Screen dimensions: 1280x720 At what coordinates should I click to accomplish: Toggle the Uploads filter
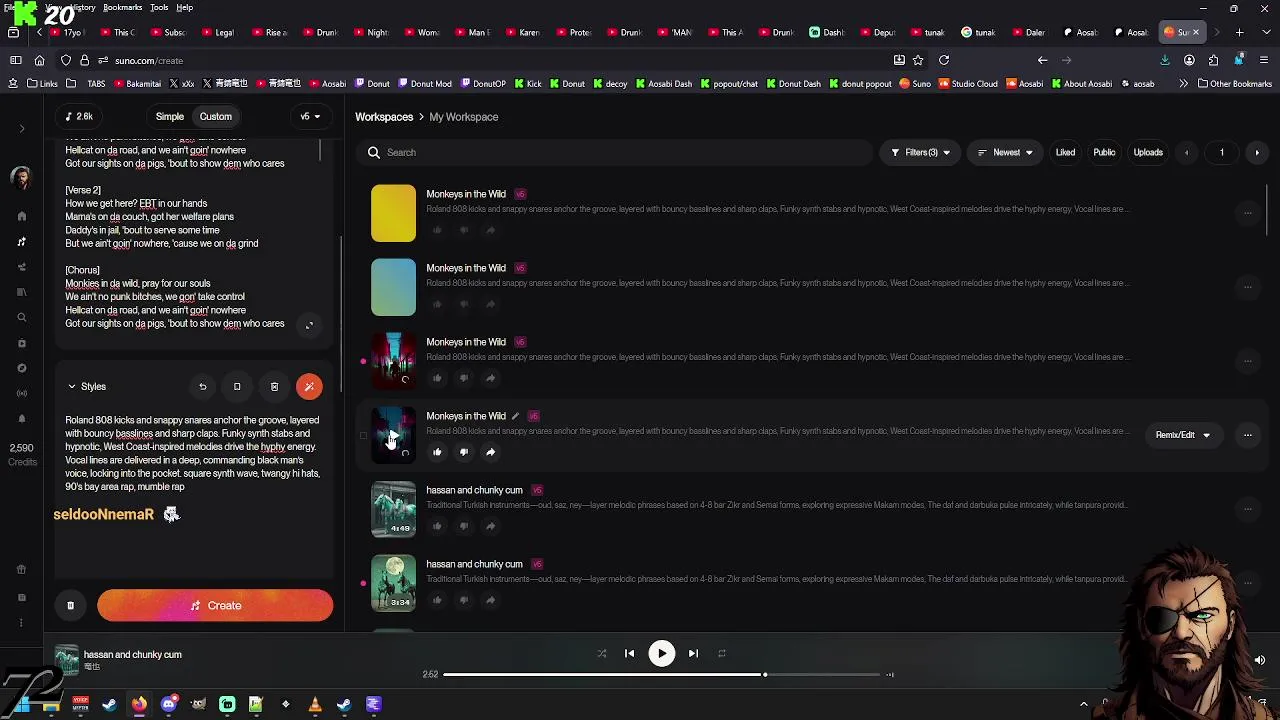point(1148,153)
